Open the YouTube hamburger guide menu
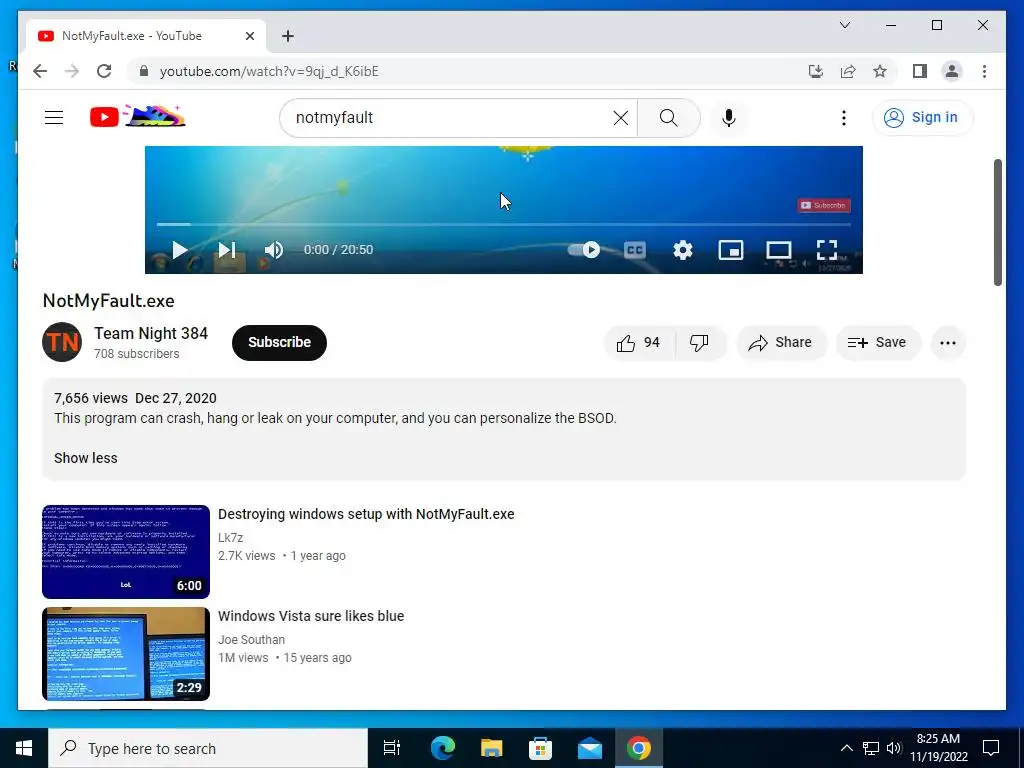1024x768 pixels. [x=54, y=118]
